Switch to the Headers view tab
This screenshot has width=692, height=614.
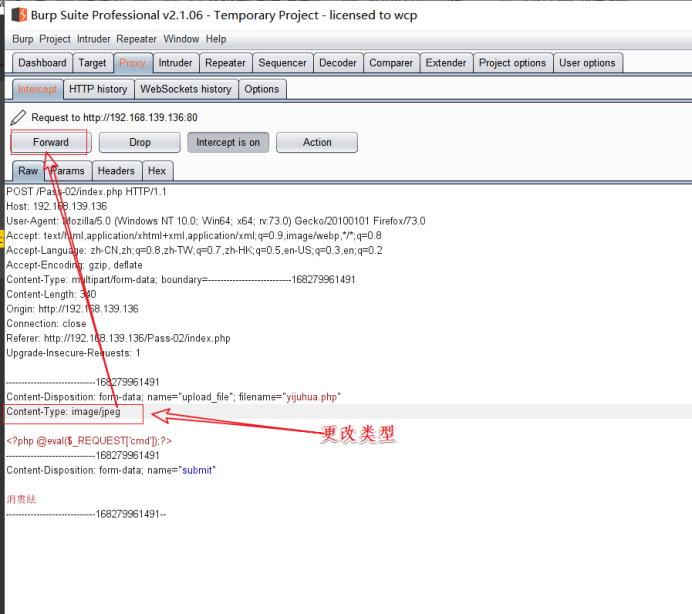point(116,171)
